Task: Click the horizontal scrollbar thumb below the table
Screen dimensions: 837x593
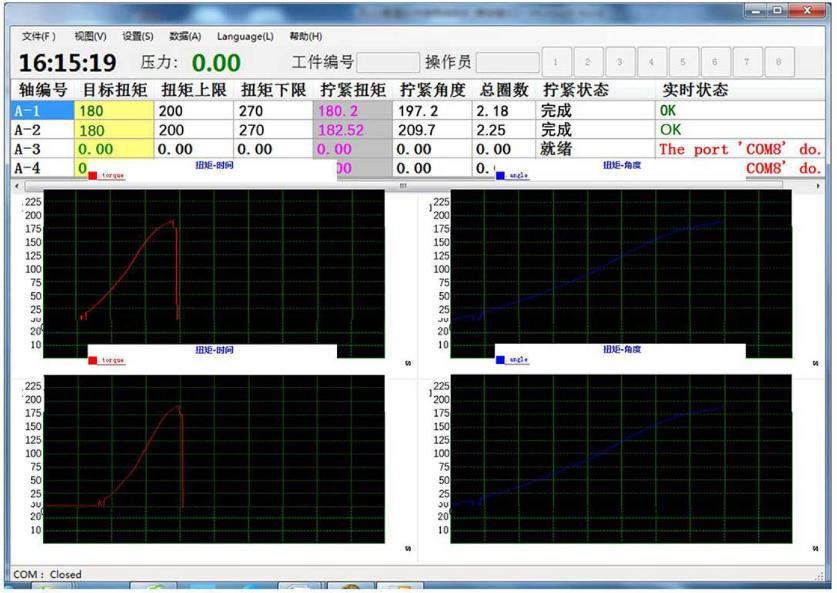Action: pyautogui.click(x=403, y=186)
